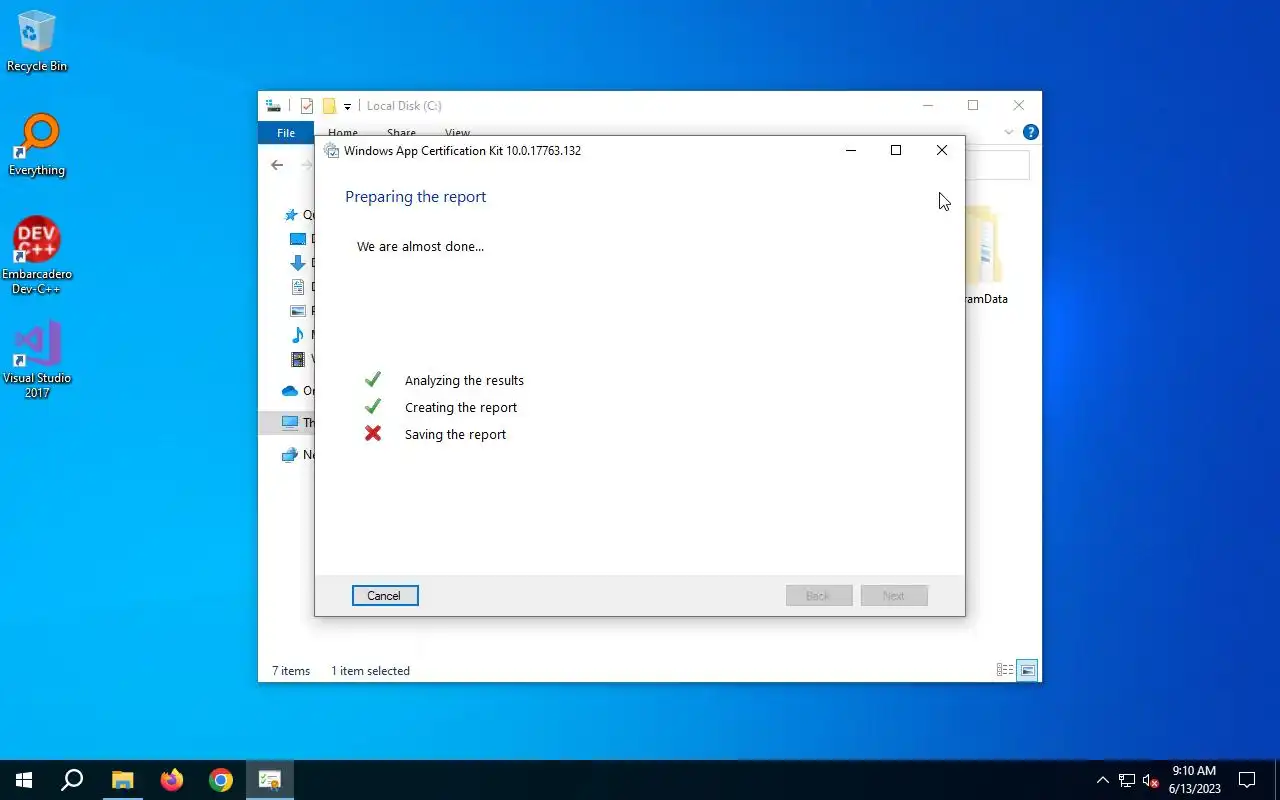This screenshot has width=1280, height=800.
Task: Click the Cancel button in Certification Kit
Action: click(x=385, y=595)
